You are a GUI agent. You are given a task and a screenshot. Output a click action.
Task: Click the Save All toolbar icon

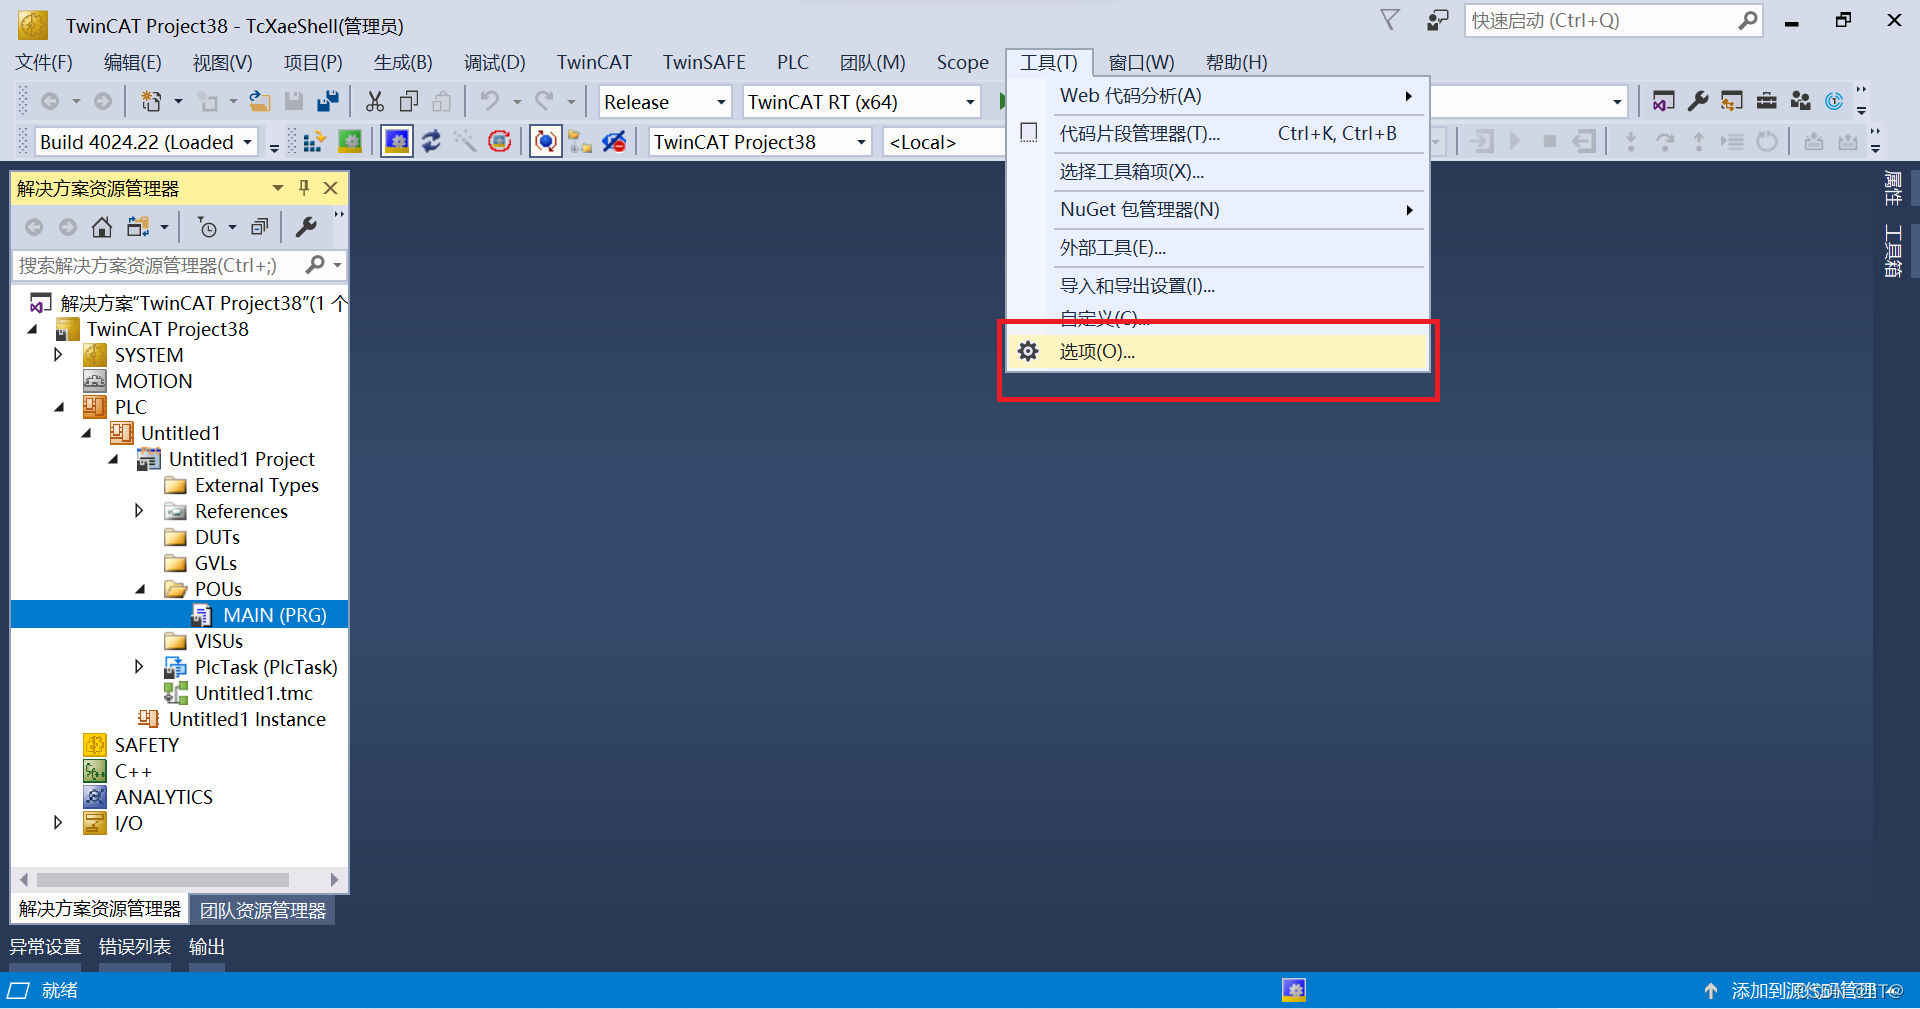(328, 101)
